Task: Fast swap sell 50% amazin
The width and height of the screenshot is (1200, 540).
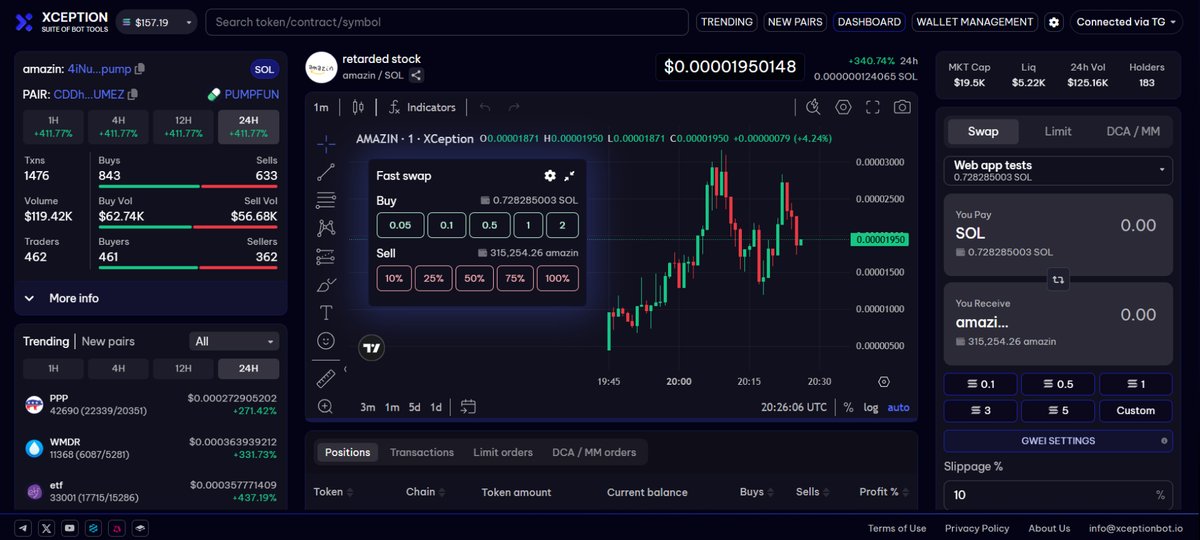Action: (x=474, y=278)
